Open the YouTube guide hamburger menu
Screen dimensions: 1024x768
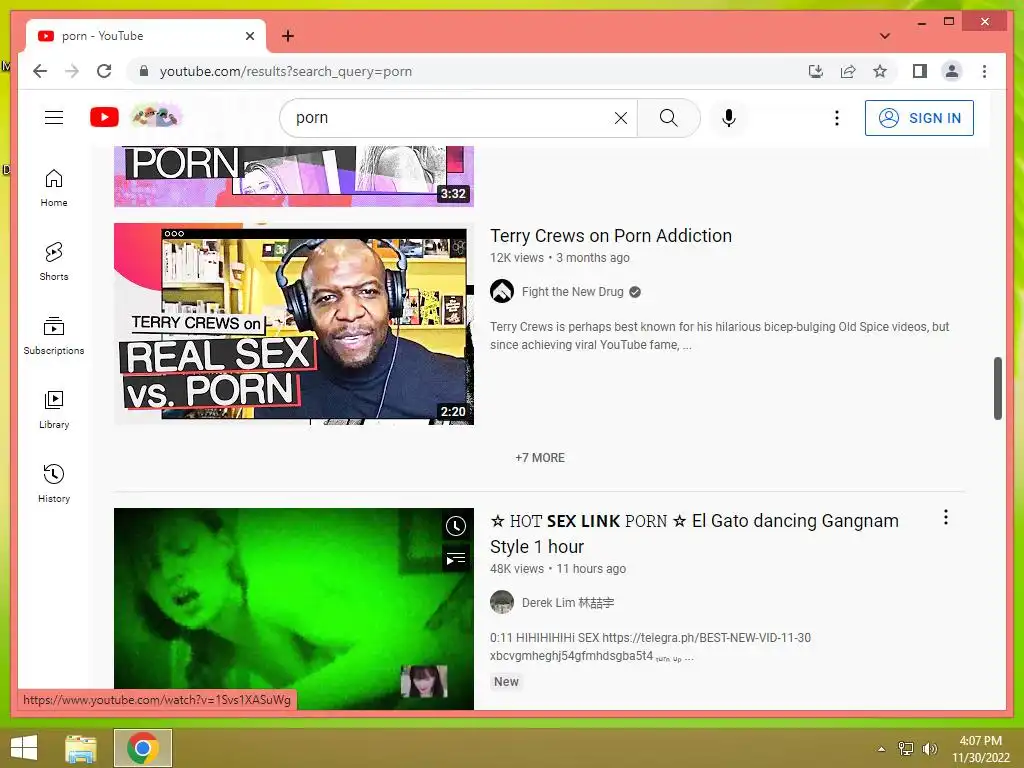(x=54, y=118)
